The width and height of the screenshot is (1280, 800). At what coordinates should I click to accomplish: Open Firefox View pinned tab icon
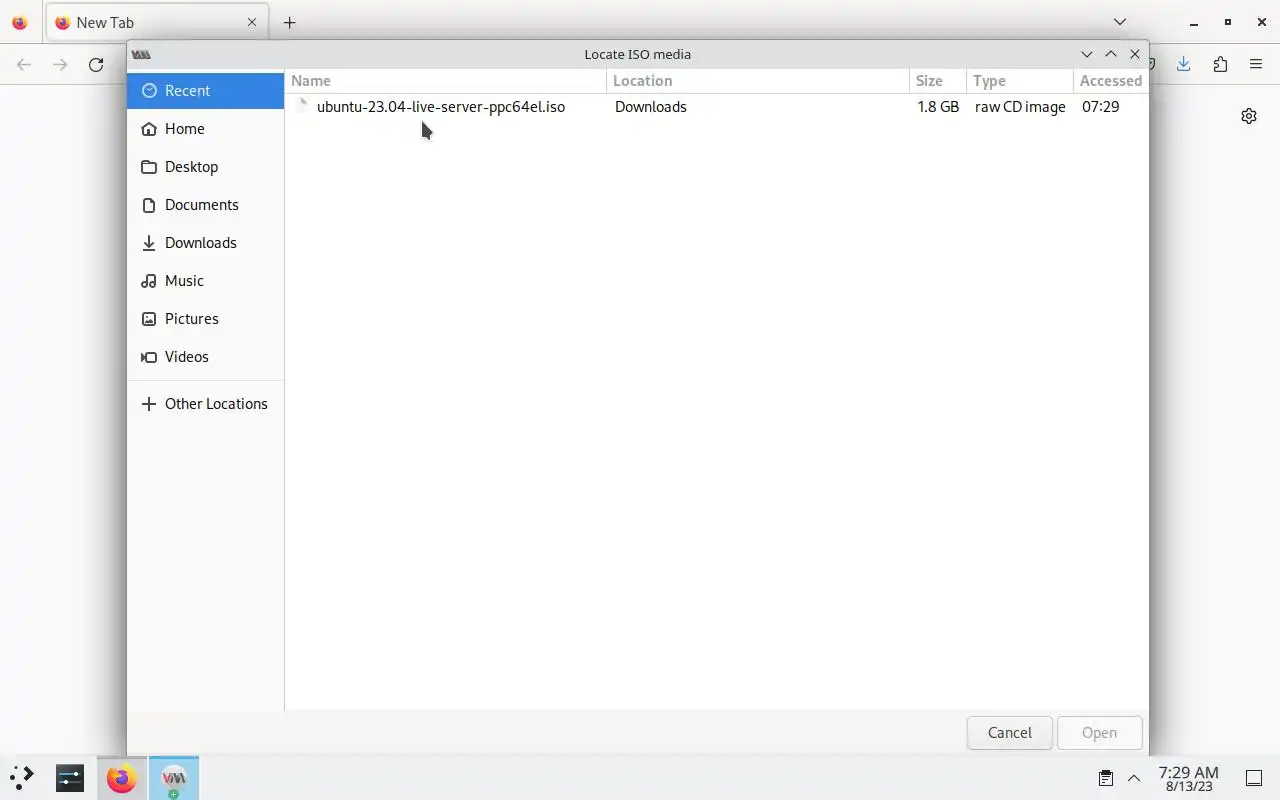[20, 22]
